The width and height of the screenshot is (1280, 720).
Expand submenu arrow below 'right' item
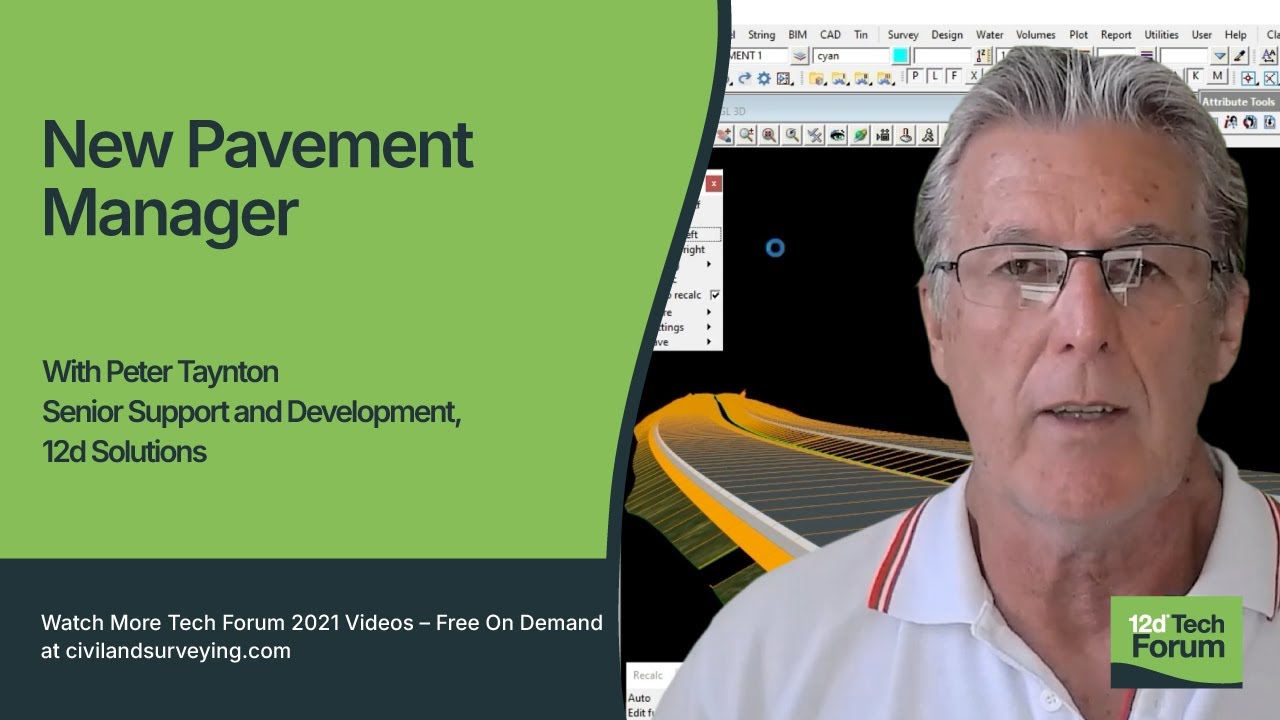pos(709,264)
